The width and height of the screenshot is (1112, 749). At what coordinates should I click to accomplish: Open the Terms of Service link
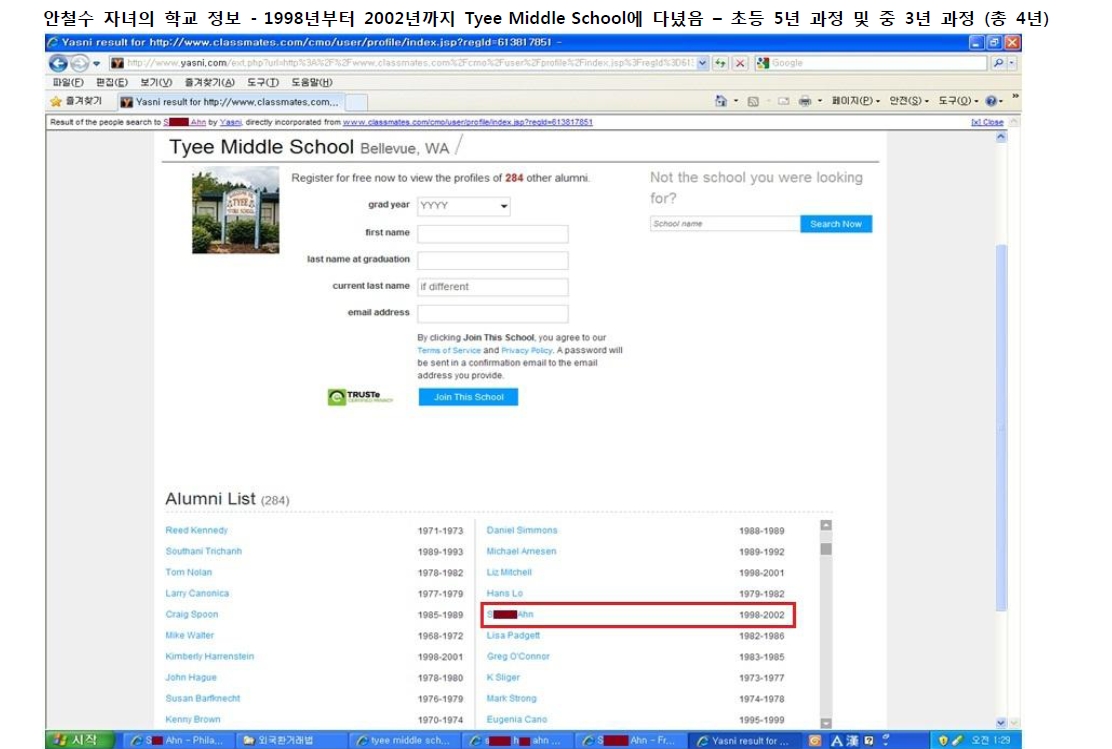449,350
